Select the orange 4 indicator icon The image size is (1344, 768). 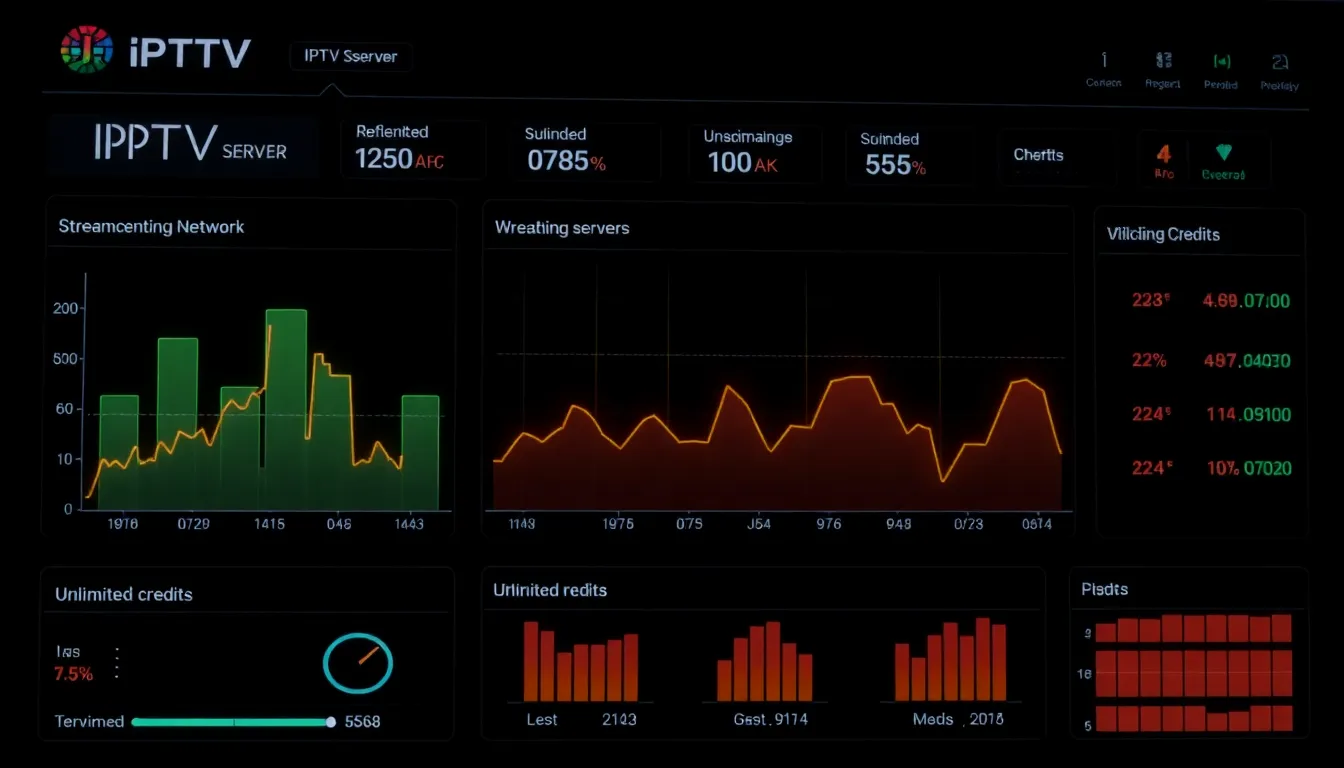1164,154
